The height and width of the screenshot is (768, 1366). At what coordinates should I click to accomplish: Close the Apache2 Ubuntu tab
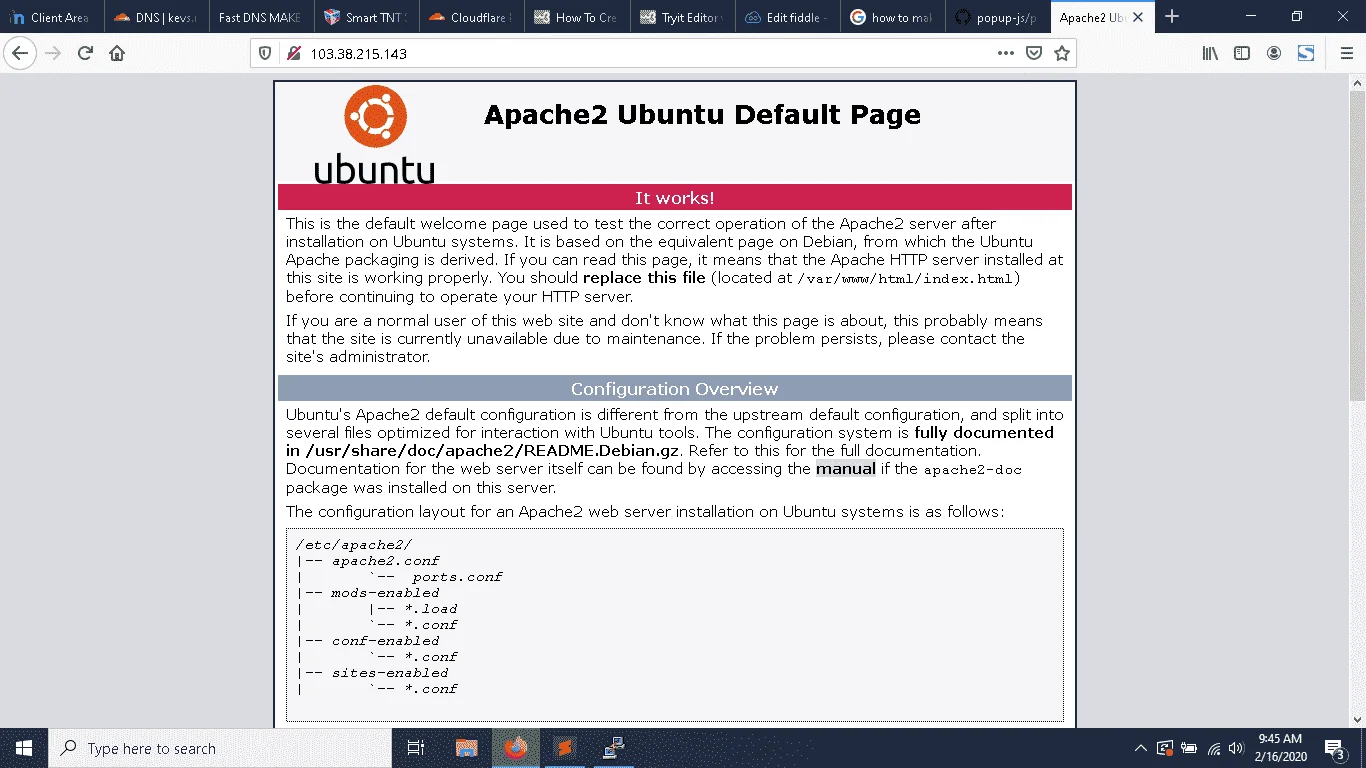(1137, 17)
